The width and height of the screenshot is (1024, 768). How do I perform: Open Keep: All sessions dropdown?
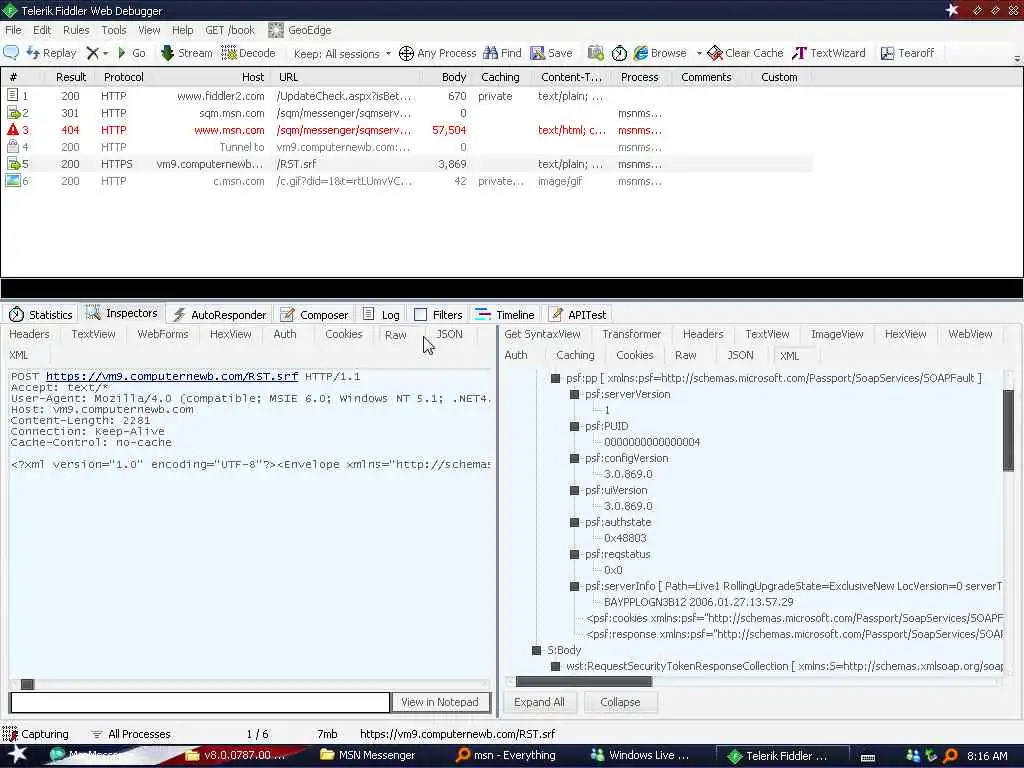click(x=342, y=54)
